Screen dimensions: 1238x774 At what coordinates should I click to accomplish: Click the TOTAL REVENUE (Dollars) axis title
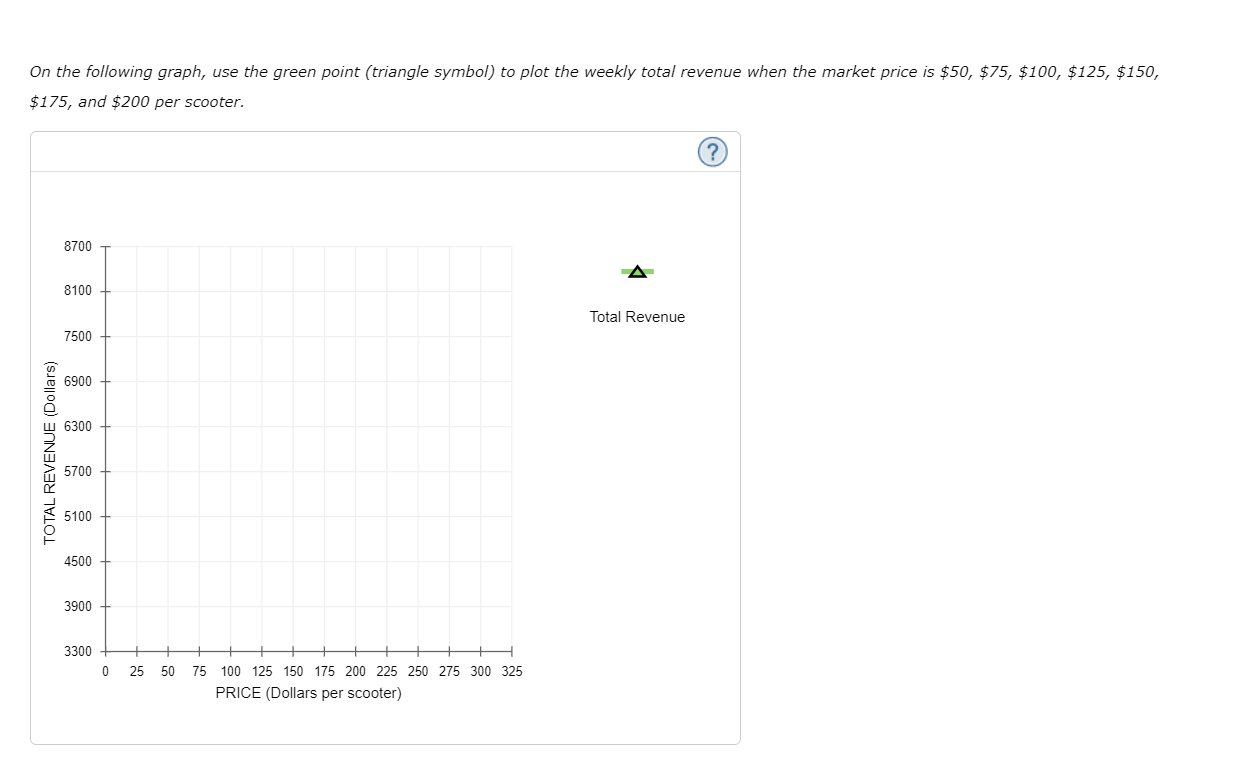click(x=49, y=451)
